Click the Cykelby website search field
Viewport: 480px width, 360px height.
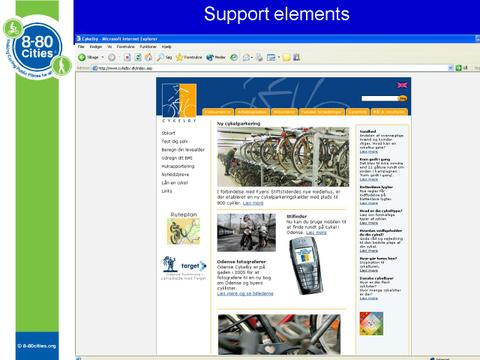[380, 98]
